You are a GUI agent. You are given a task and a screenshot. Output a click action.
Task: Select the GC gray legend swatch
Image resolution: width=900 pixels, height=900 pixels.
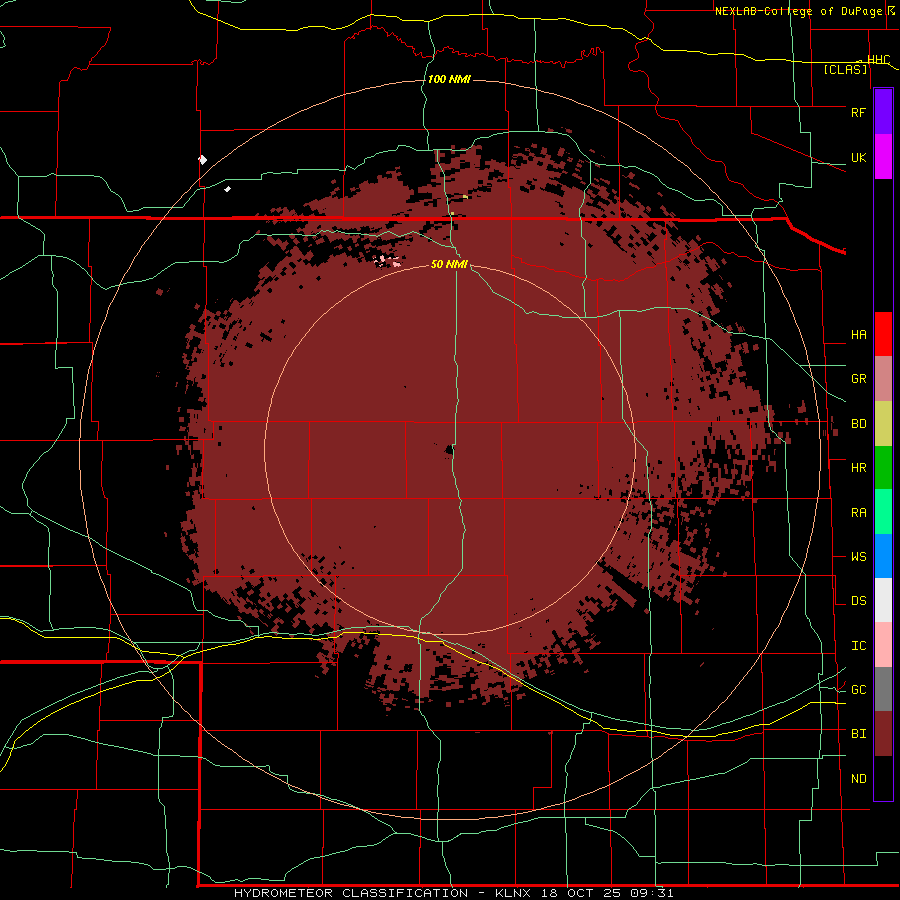[x=883, y=689]
